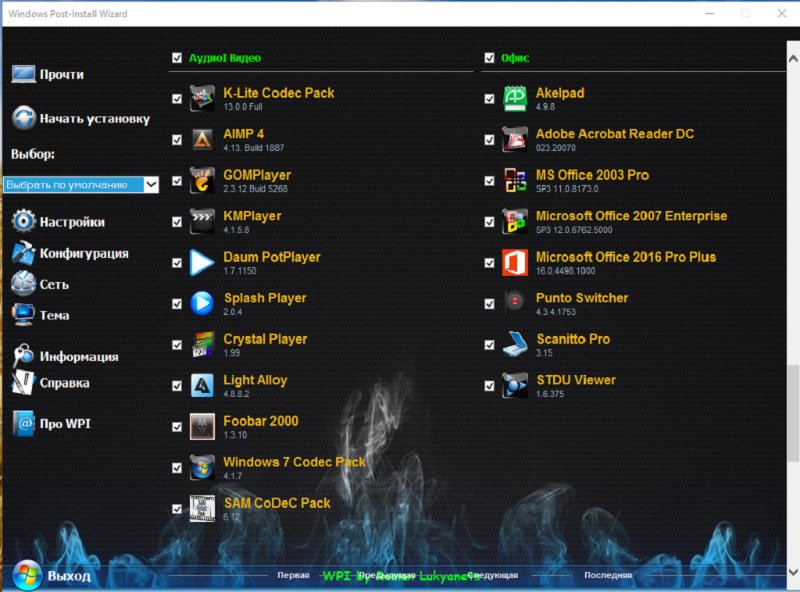Deselect the Daum PotPlayer checkbox
Image resolution: width=800 pixels, height=592 pixels.
tap(177, 263)
